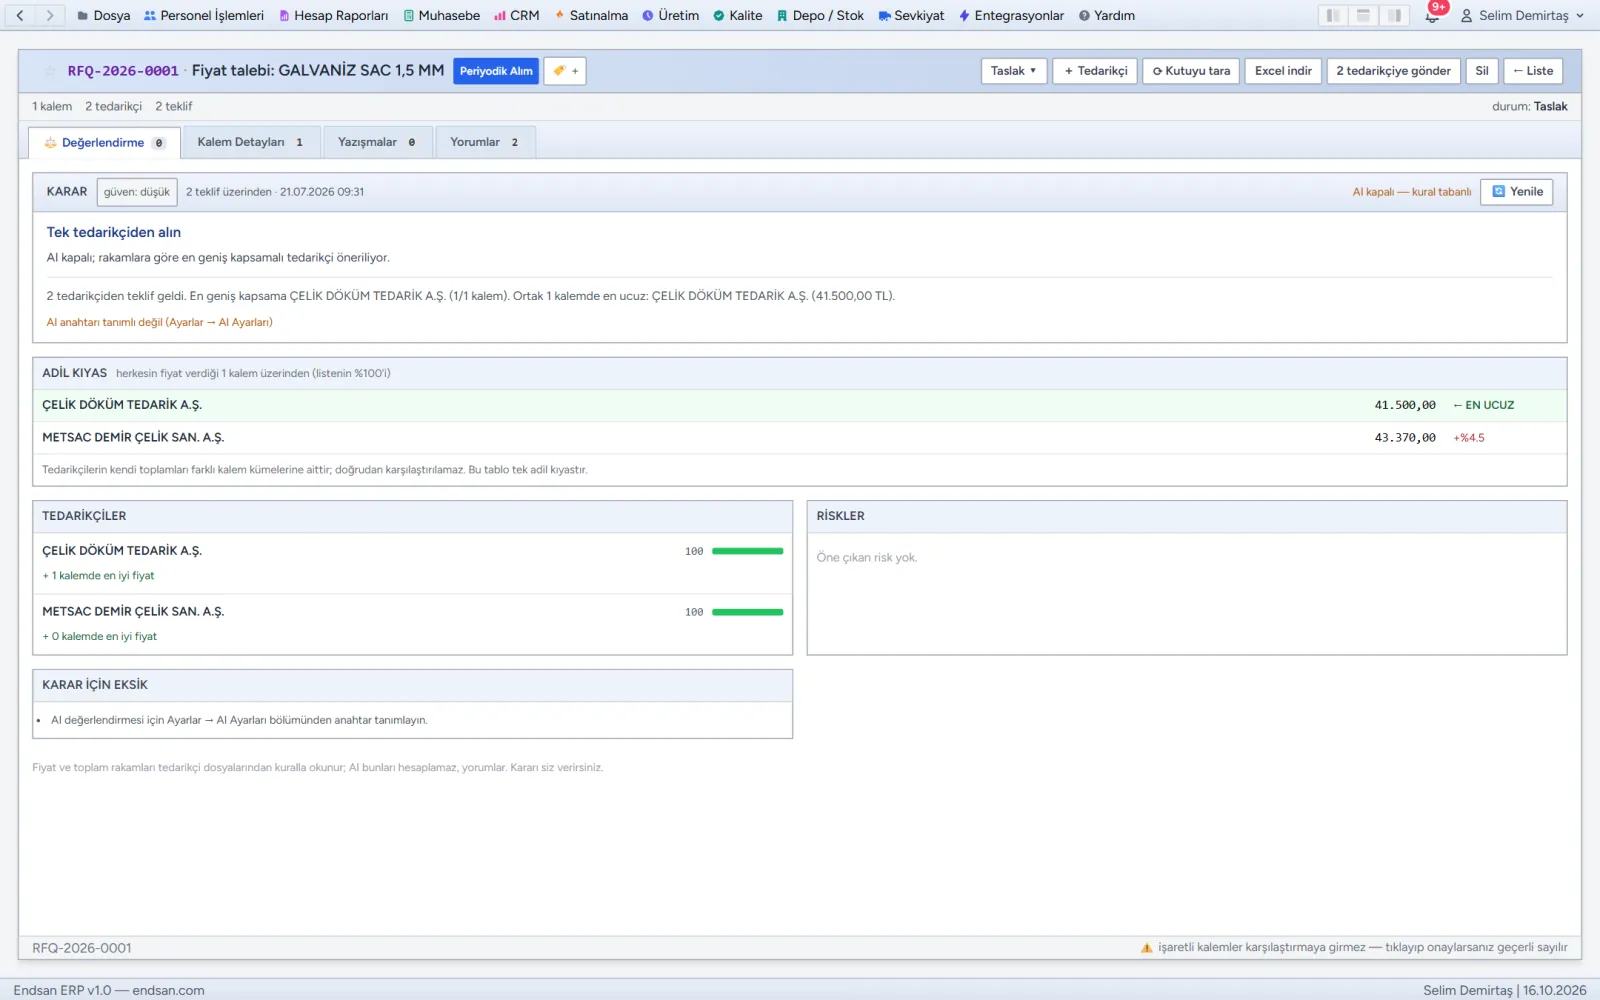Open the Satınalma menu
This screenshot has width=1600, height=1000.
[591, 15]
